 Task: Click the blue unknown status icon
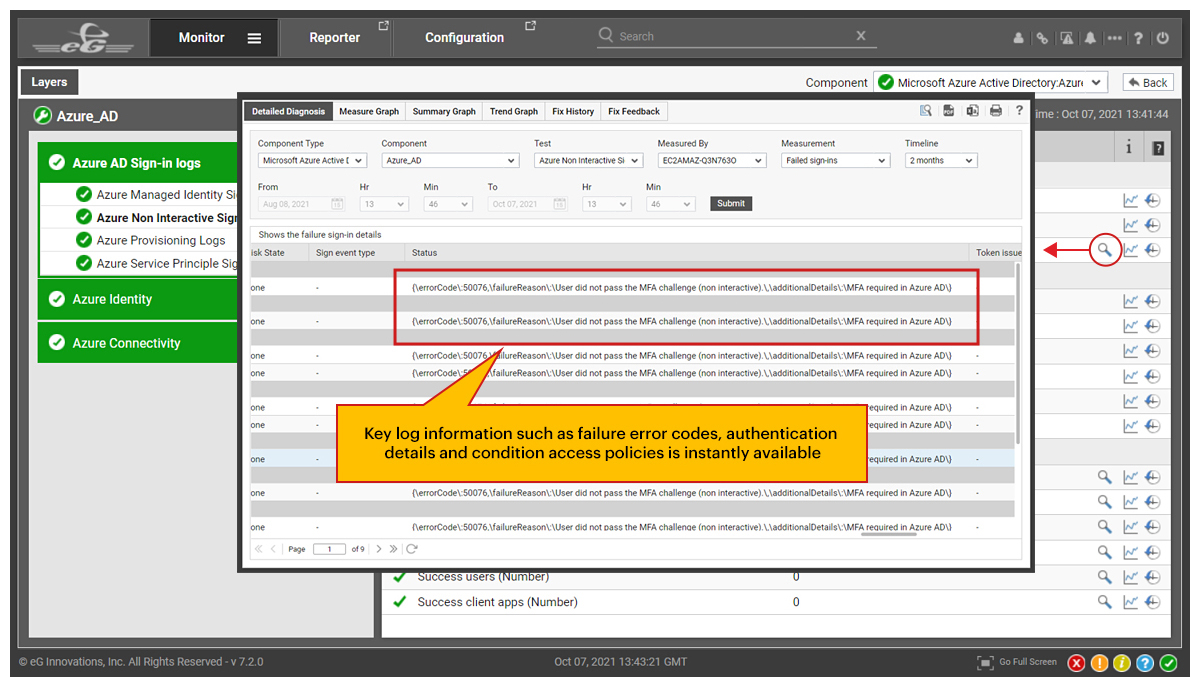pos(1145,663)
